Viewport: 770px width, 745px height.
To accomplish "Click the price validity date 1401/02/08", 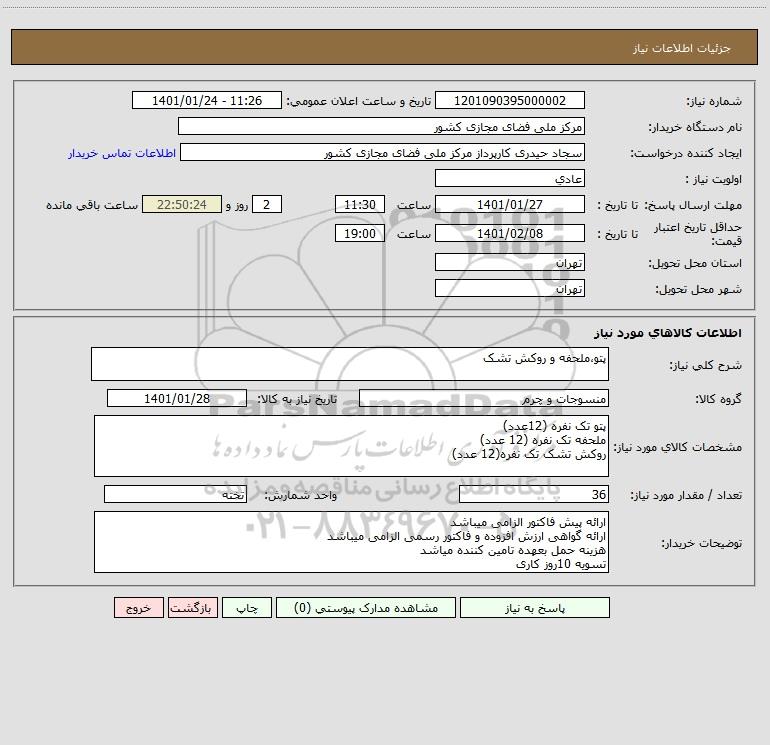I will (510, 233).
